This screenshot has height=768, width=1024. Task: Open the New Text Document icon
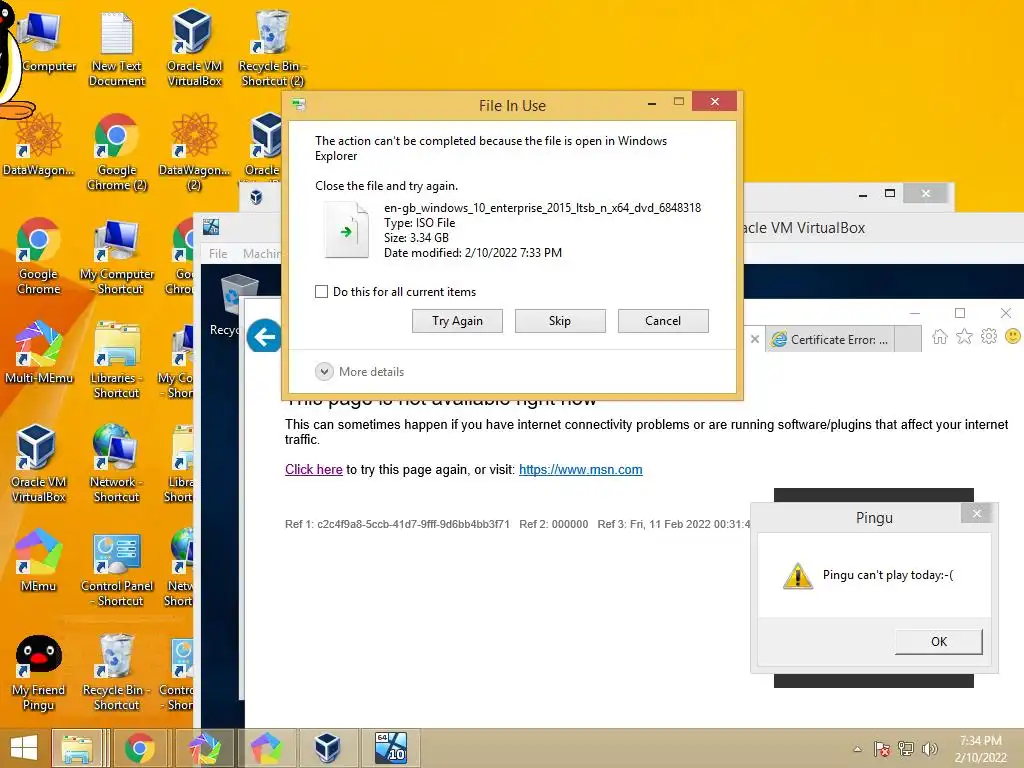[x=117, y=49]
